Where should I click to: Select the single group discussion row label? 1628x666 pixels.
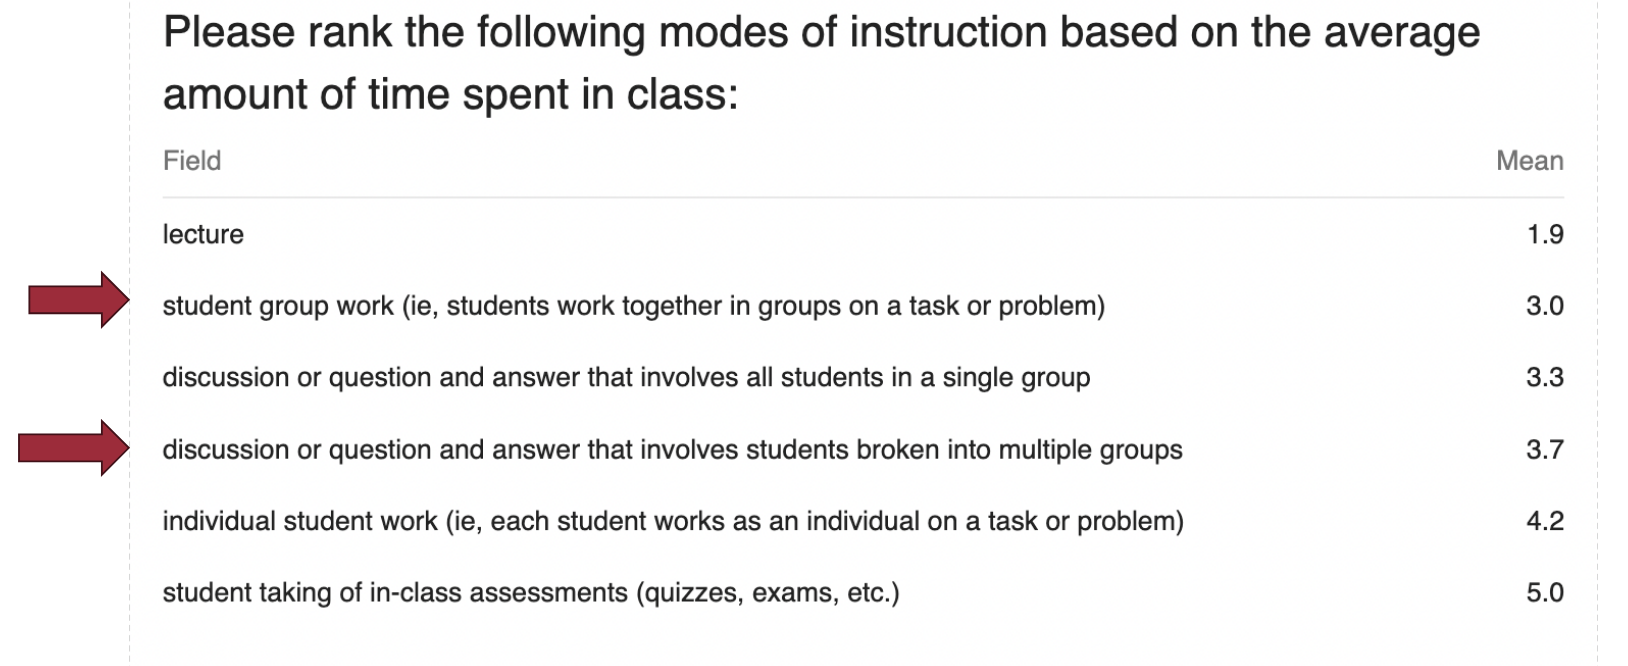point(626,378)
